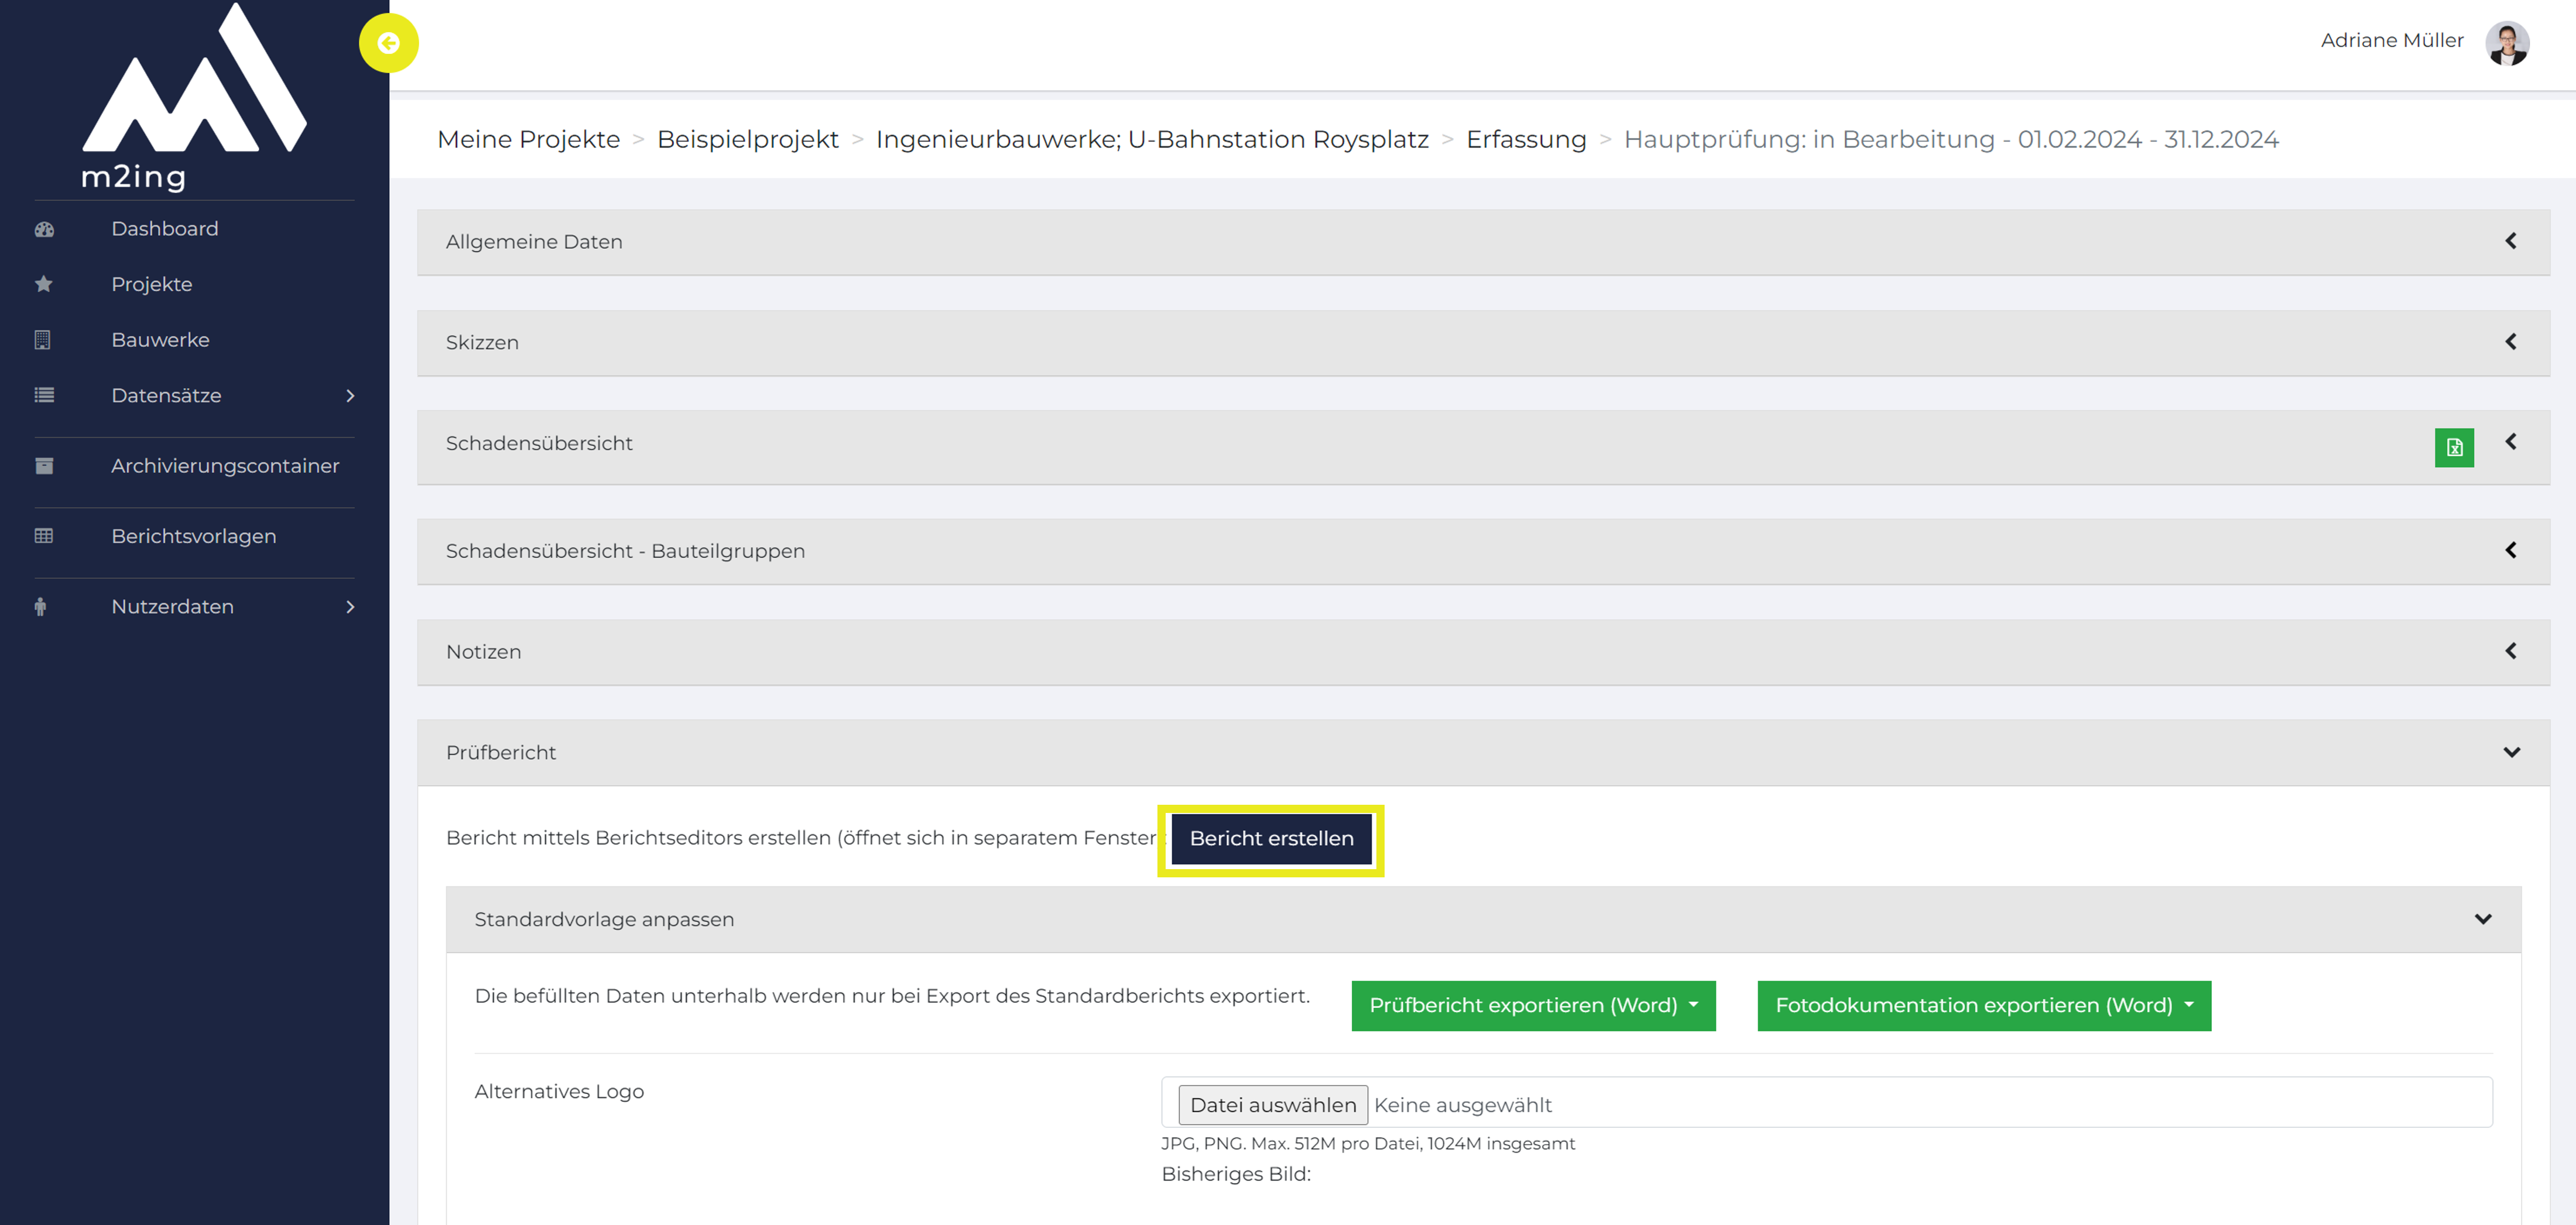Click the Berichtsvorlagen table icon
Image resolution: width=2576 pixels, height=1225 pixels.
click(x=44, y=536)
